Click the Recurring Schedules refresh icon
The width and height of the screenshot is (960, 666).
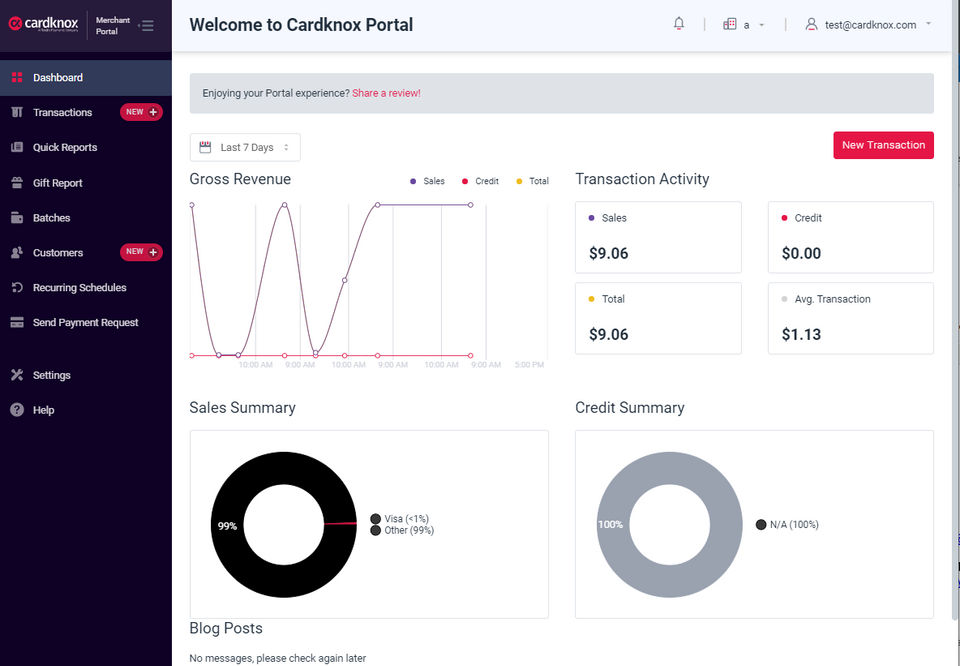tap(17, 287)
